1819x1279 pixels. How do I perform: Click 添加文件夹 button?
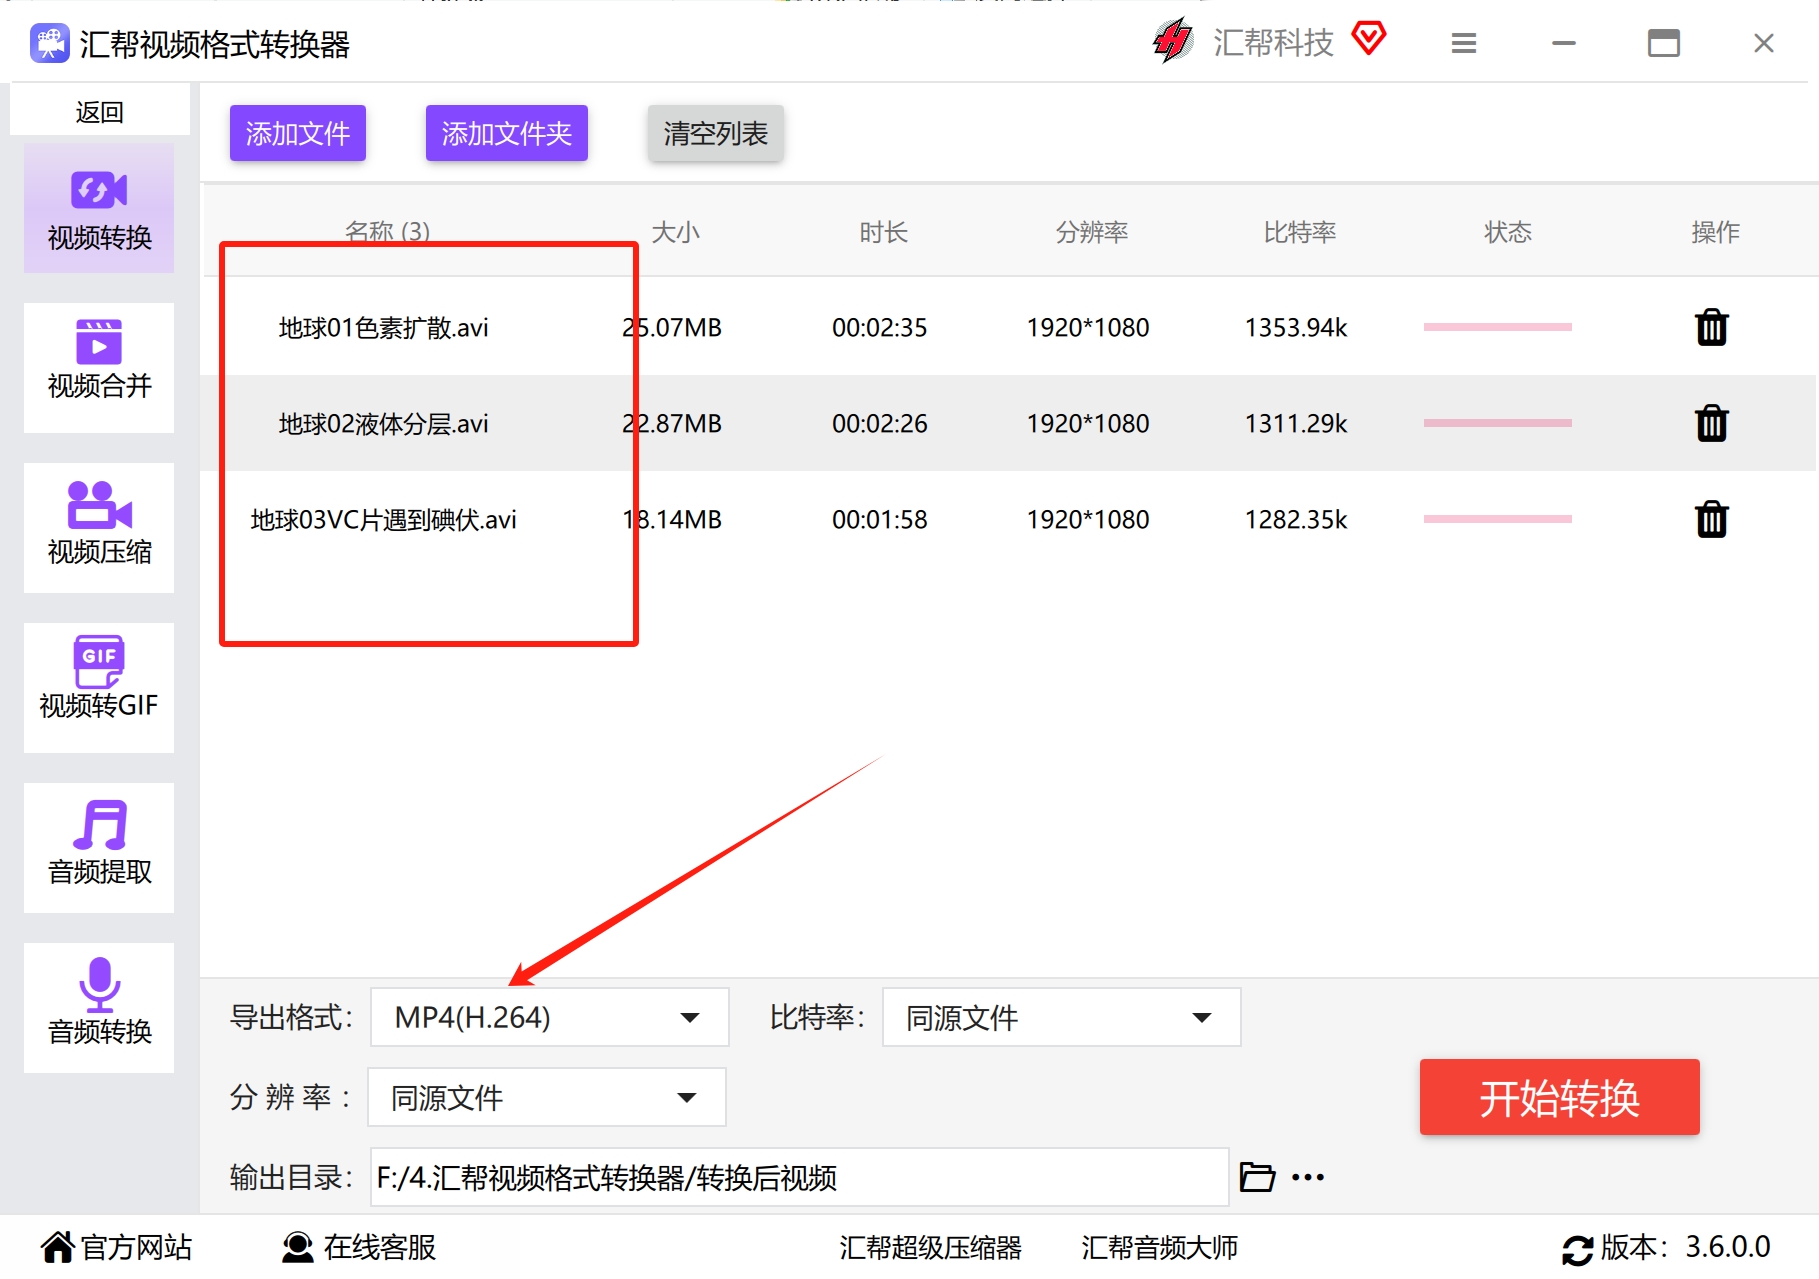(507, 133)
